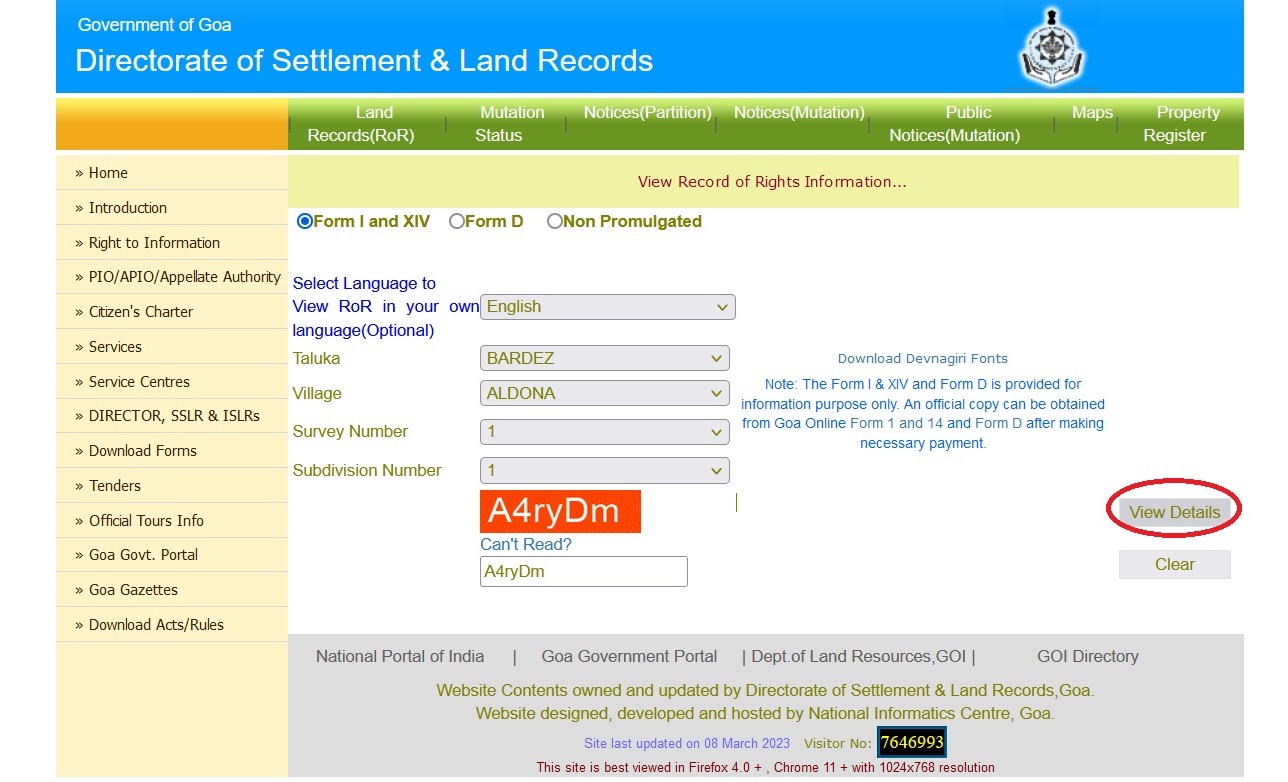The width and height of the screenshot is (1288, 782).
Task: Follow the National Portal of India link
Action: point(399,656)
